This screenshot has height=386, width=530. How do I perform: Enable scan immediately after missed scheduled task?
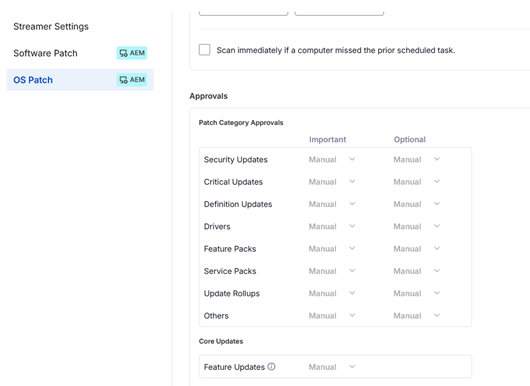pos(204,50)
